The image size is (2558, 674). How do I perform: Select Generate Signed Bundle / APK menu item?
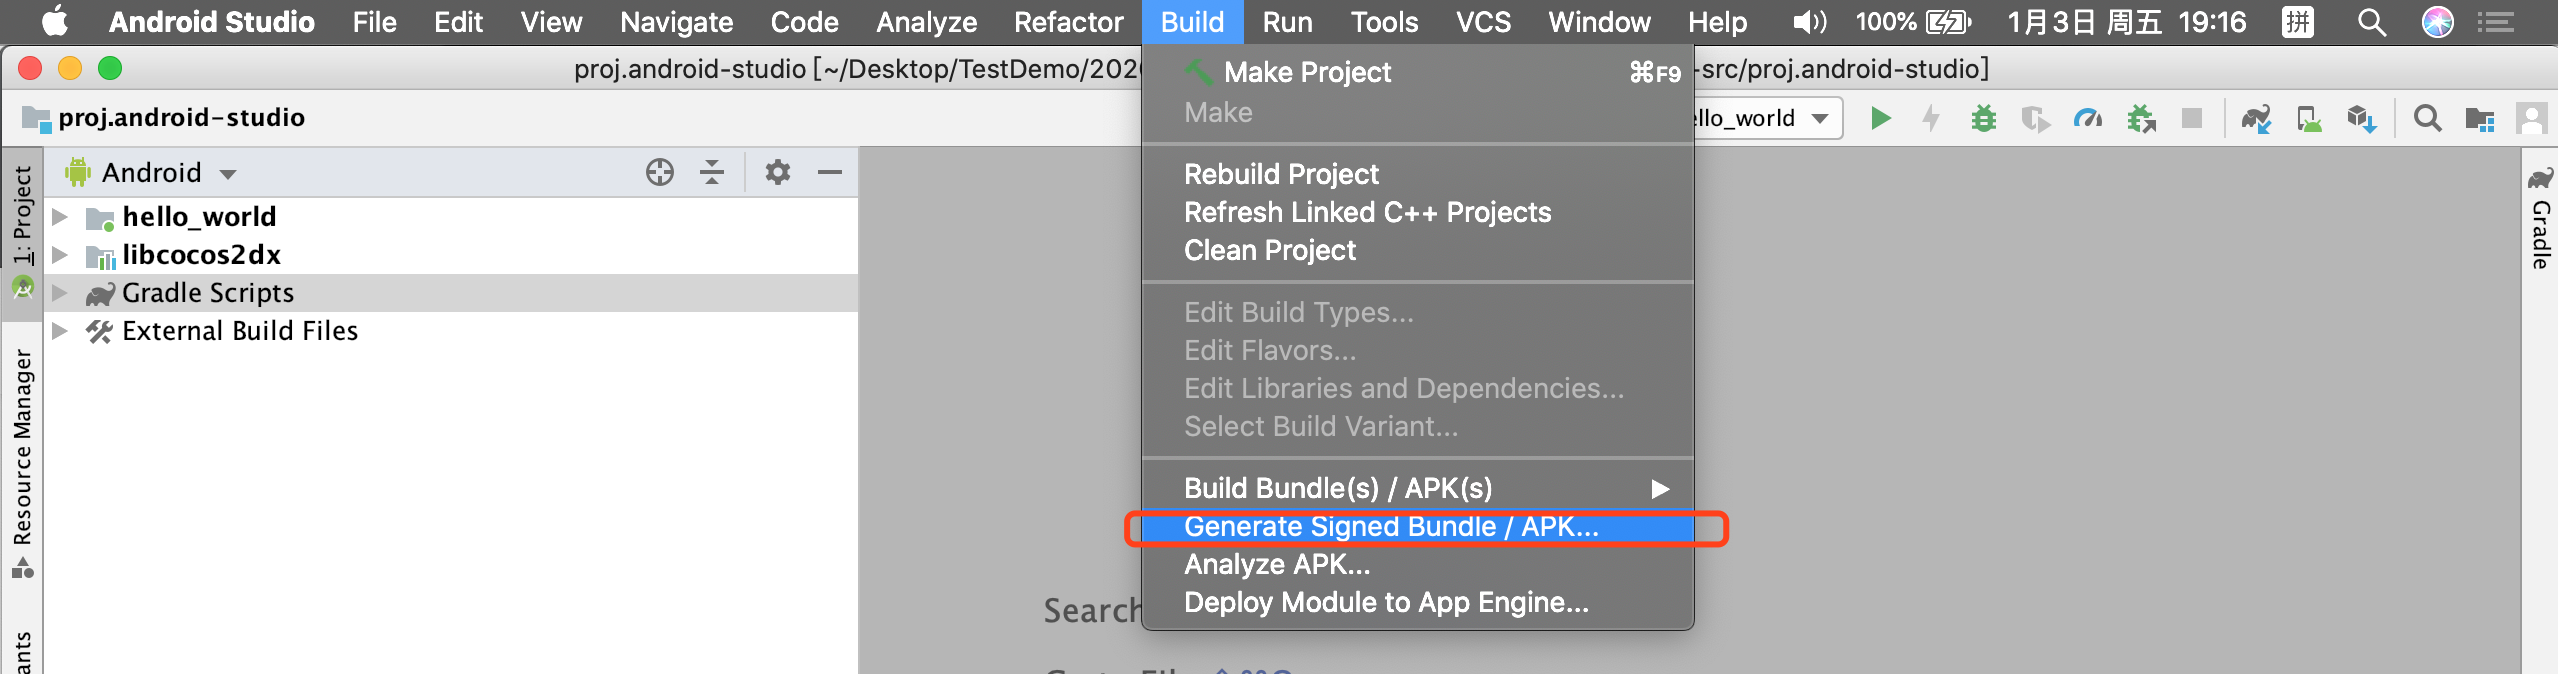[1390, 527]
